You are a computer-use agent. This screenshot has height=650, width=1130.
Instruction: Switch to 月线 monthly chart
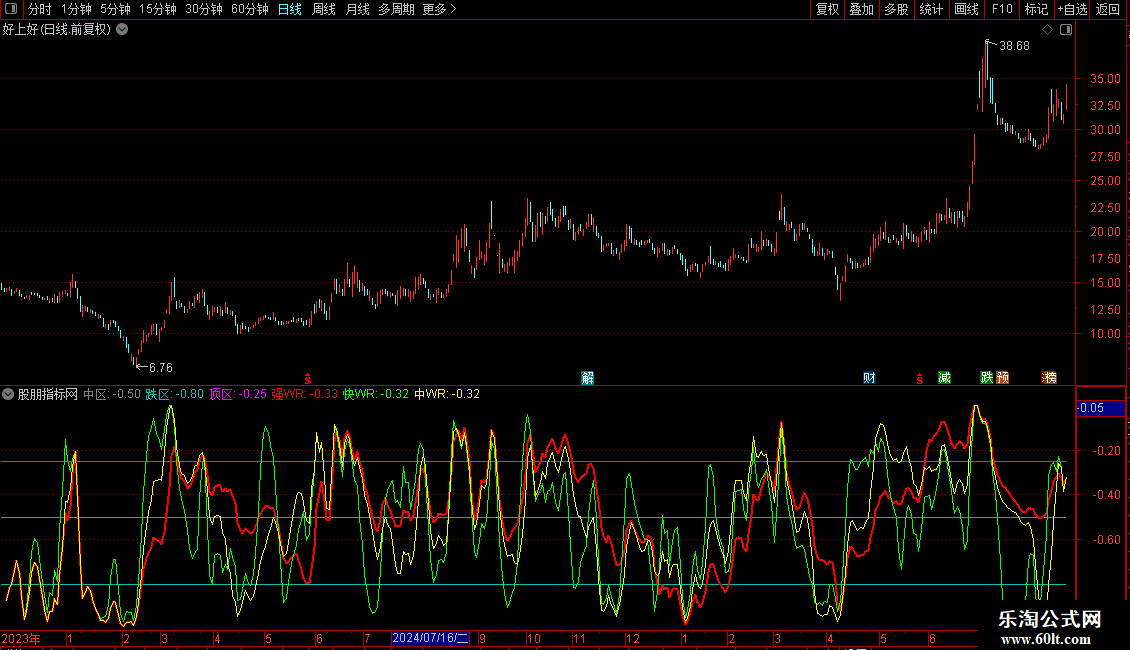point(357,9)
